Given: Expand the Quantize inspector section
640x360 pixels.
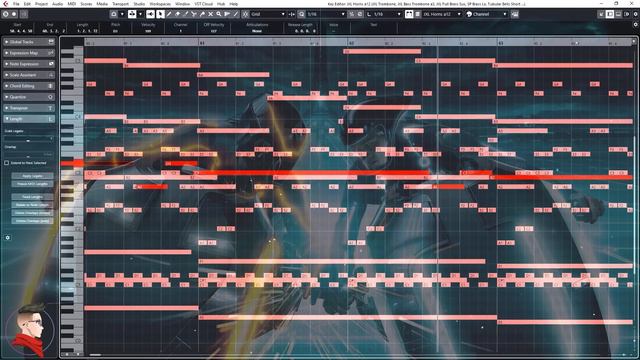Looking at the screenshot, I should coord(29,97).
